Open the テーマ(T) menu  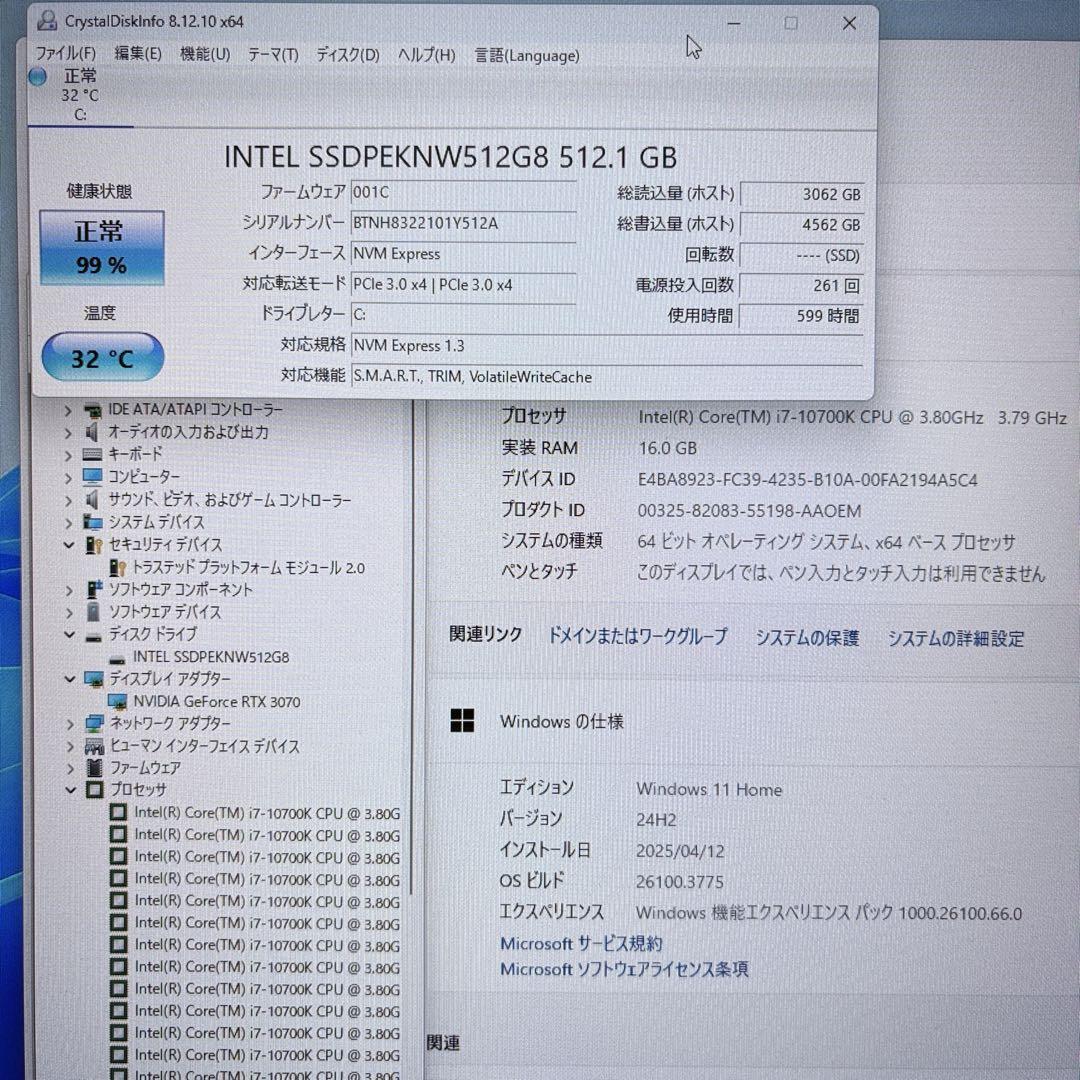tap(273, 55)
